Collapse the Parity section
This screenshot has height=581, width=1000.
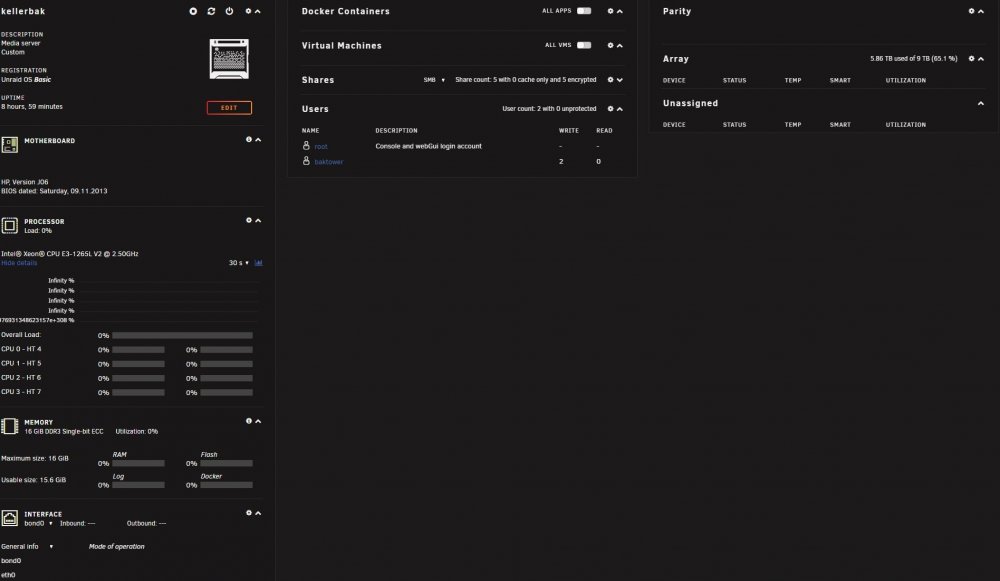(x=981, y=11)
